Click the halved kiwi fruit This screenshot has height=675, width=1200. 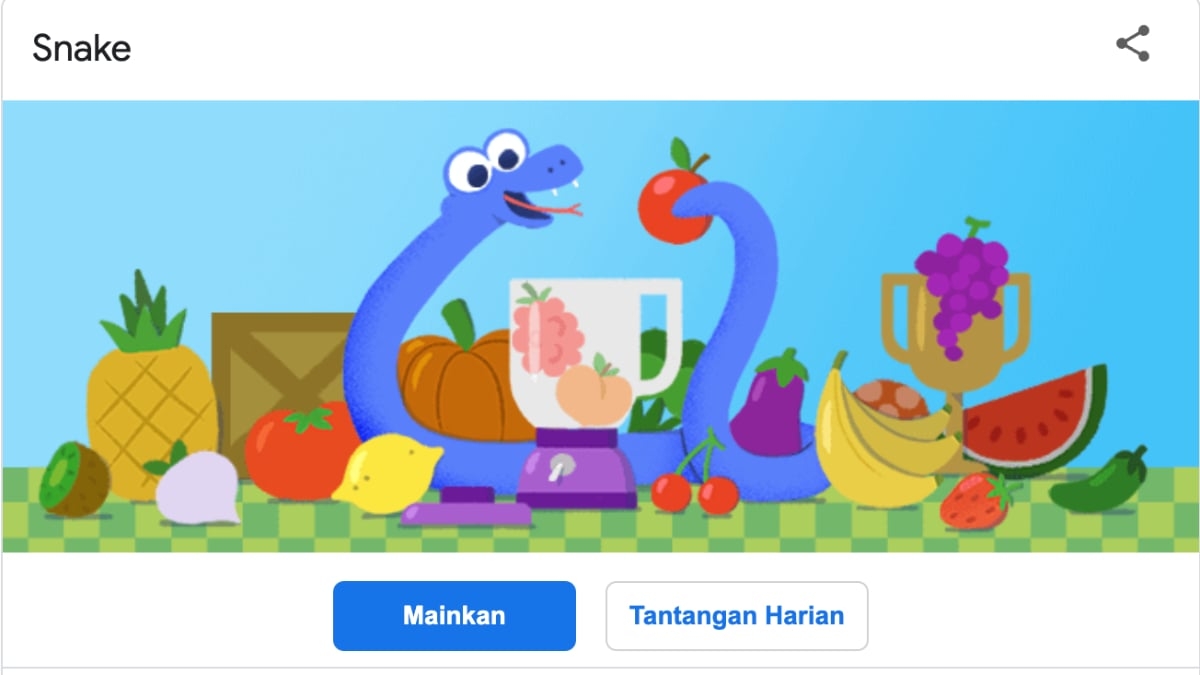pyautogui.click(x=75, y=480)
